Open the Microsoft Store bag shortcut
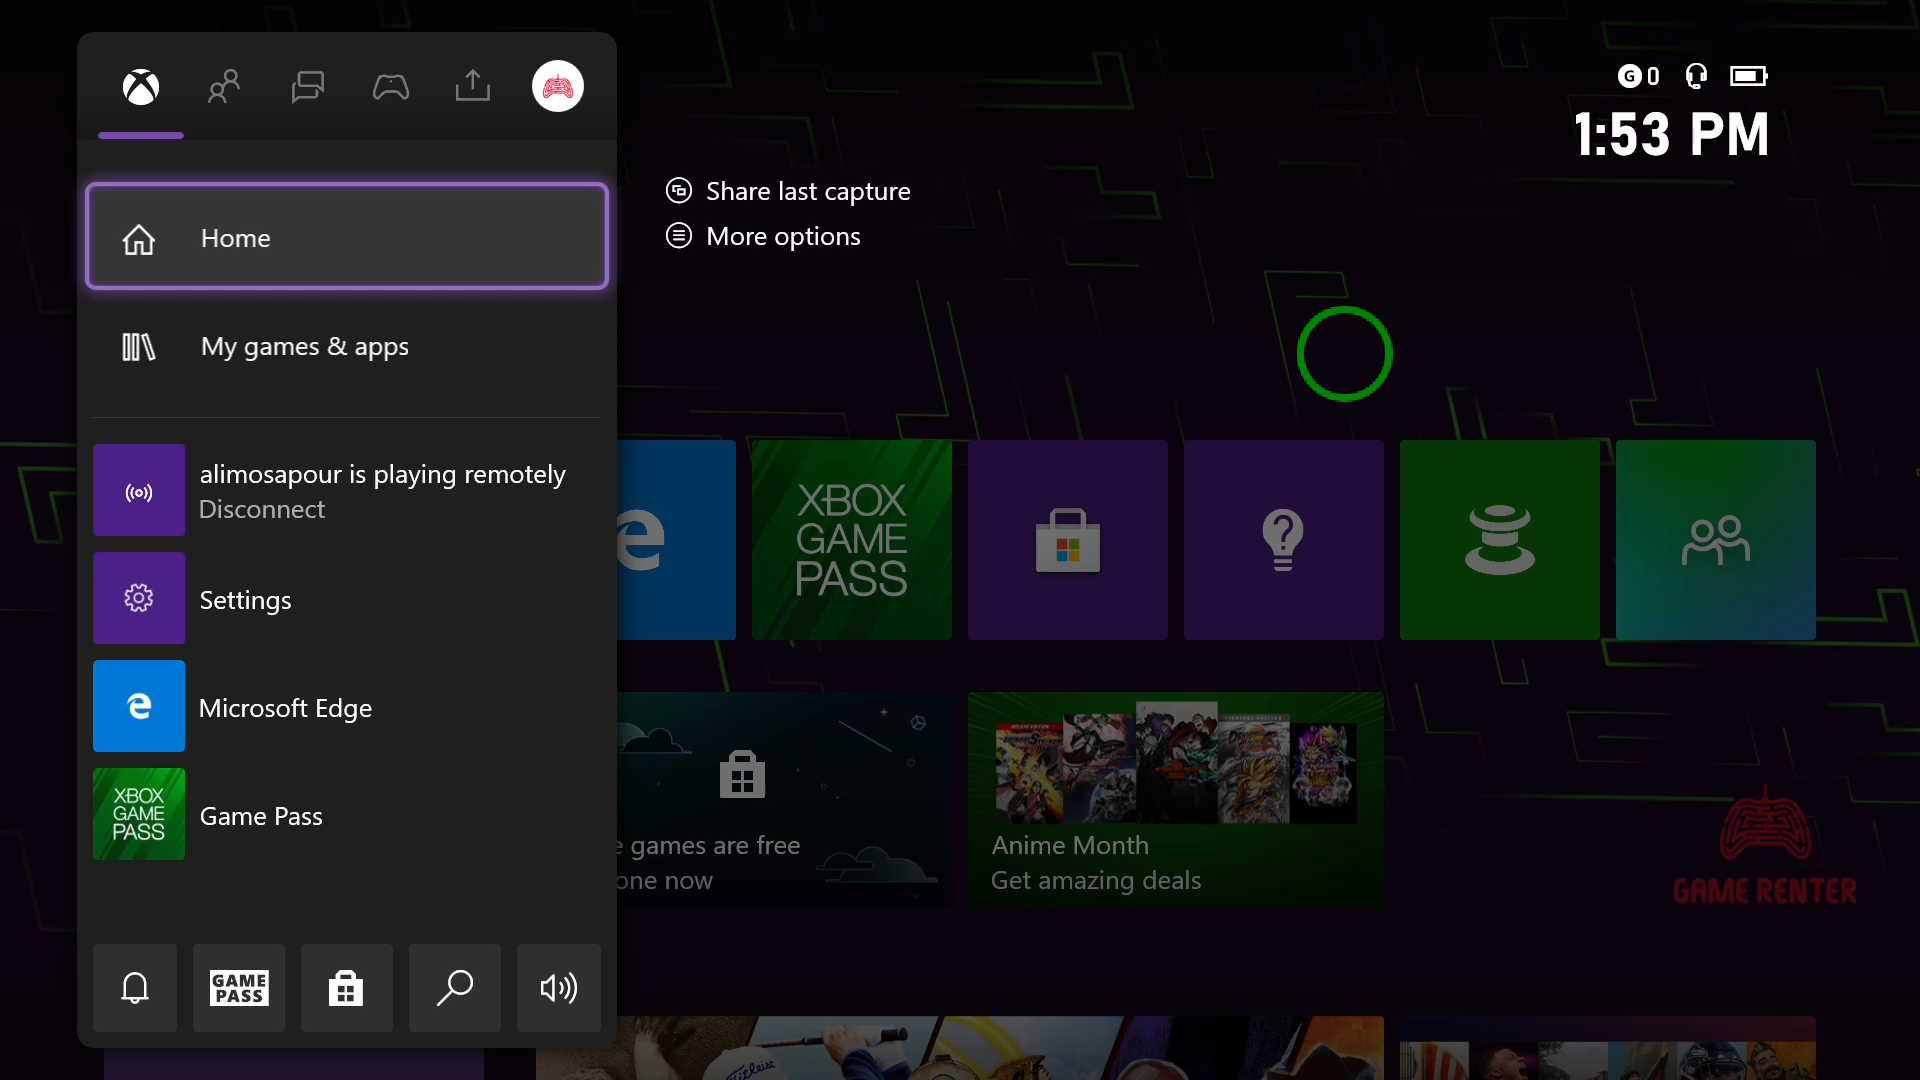This screenshot has width=1920, height=1080. (x=346, y=988)
